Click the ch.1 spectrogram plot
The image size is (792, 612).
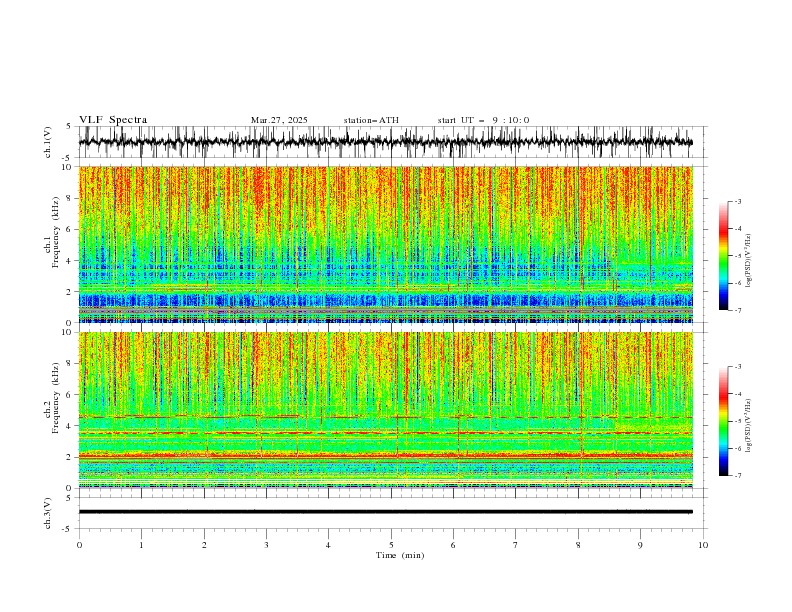385,244
